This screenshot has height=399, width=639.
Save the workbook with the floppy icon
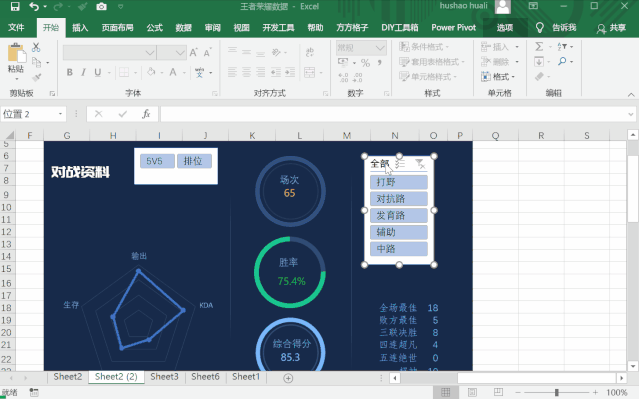coord(15,7)
